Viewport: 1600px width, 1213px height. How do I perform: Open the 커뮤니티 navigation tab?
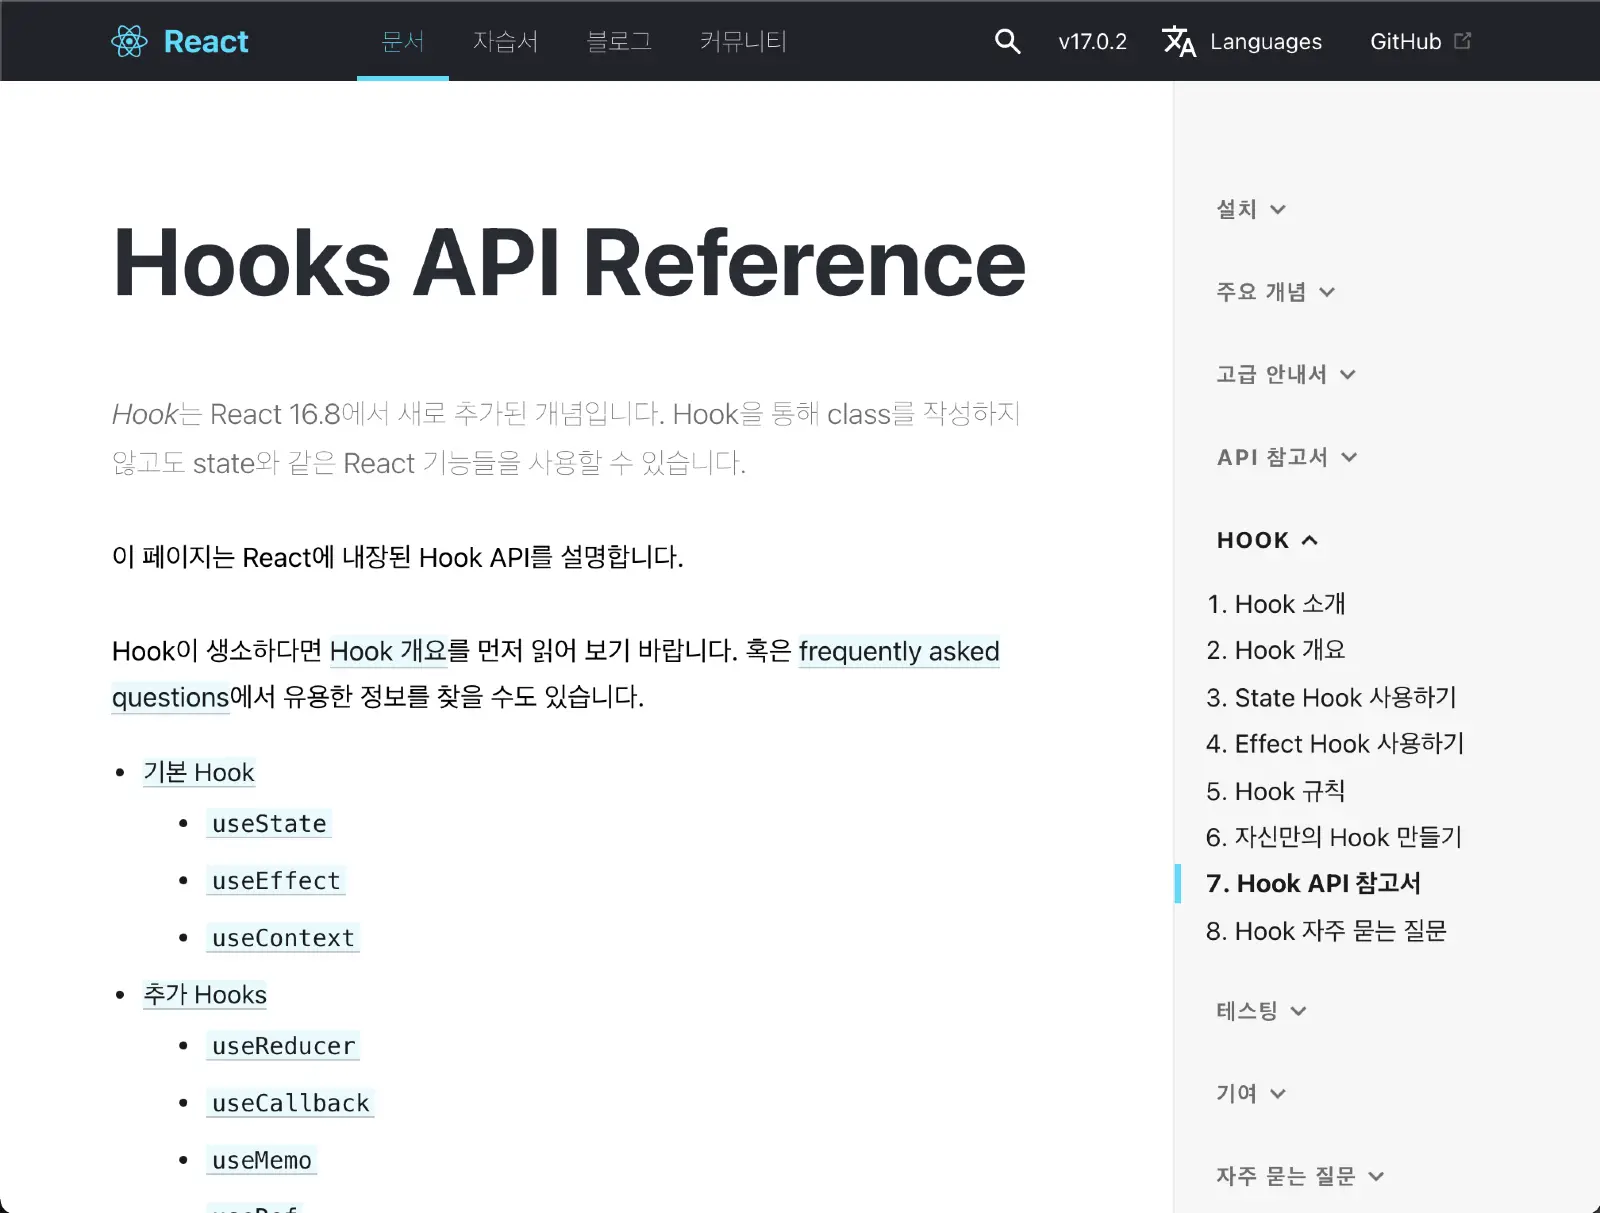743,41
